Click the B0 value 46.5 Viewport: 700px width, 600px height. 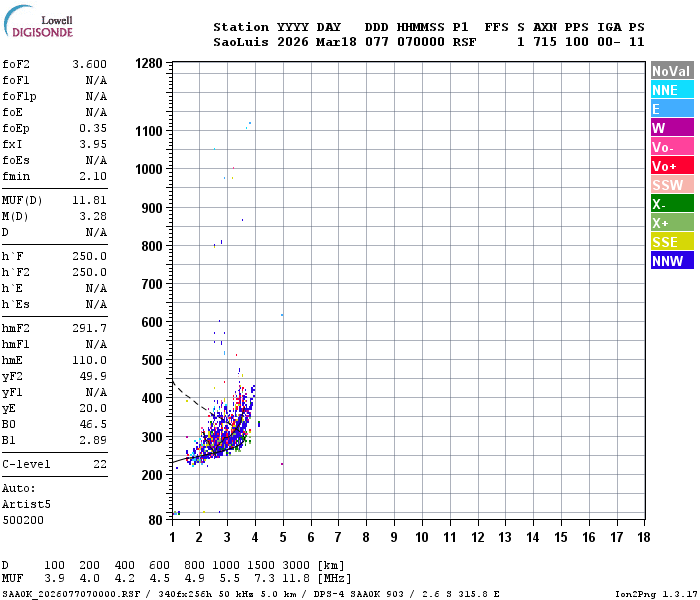coord(93,424)
